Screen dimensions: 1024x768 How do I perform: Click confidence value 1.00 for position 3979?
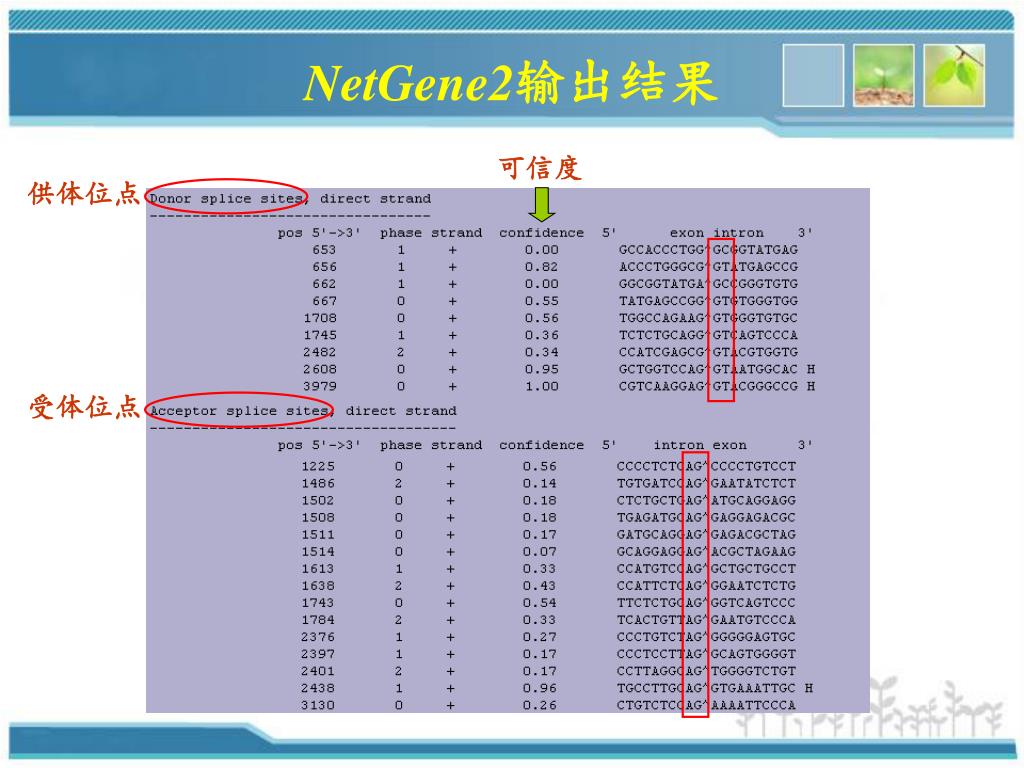click(x=541, y=386)
